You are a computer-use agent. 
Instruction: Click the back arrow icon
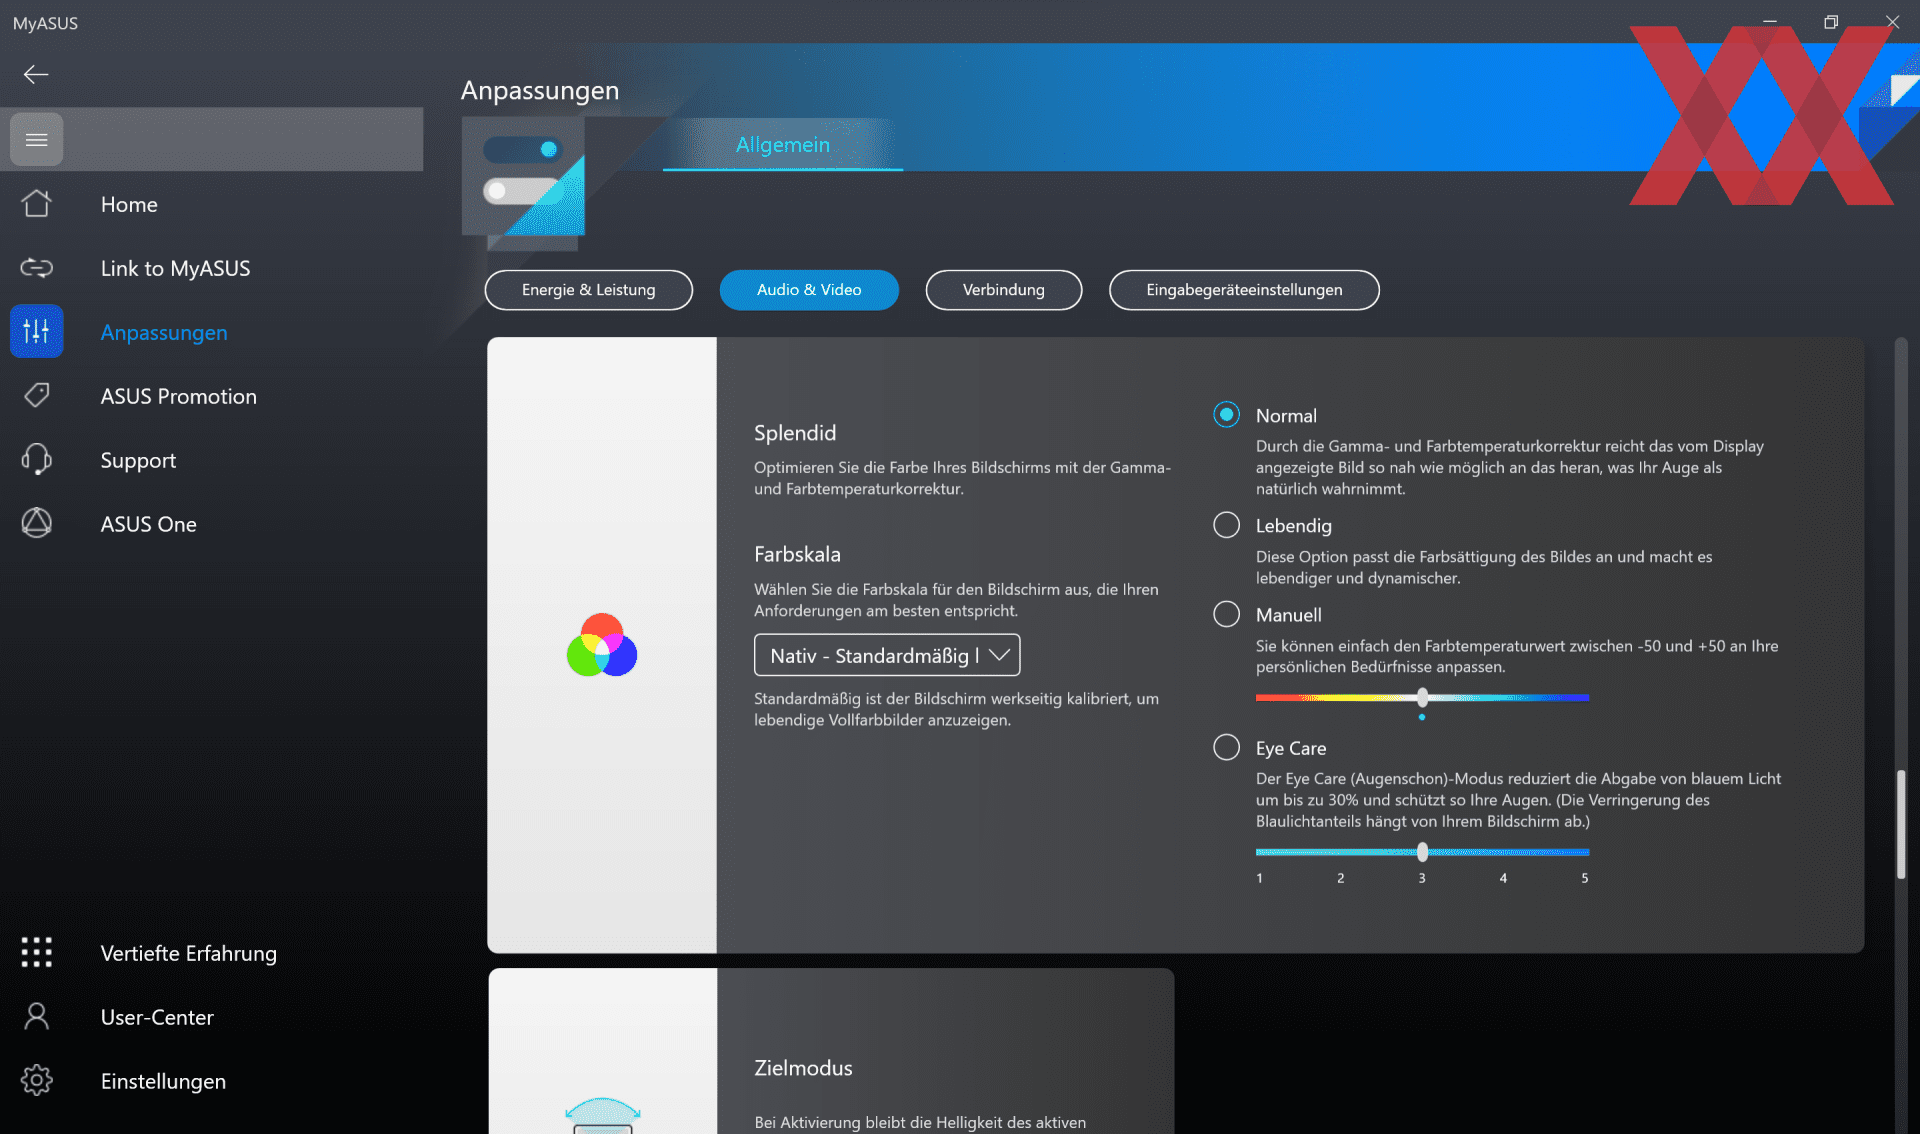coord(36,74)
